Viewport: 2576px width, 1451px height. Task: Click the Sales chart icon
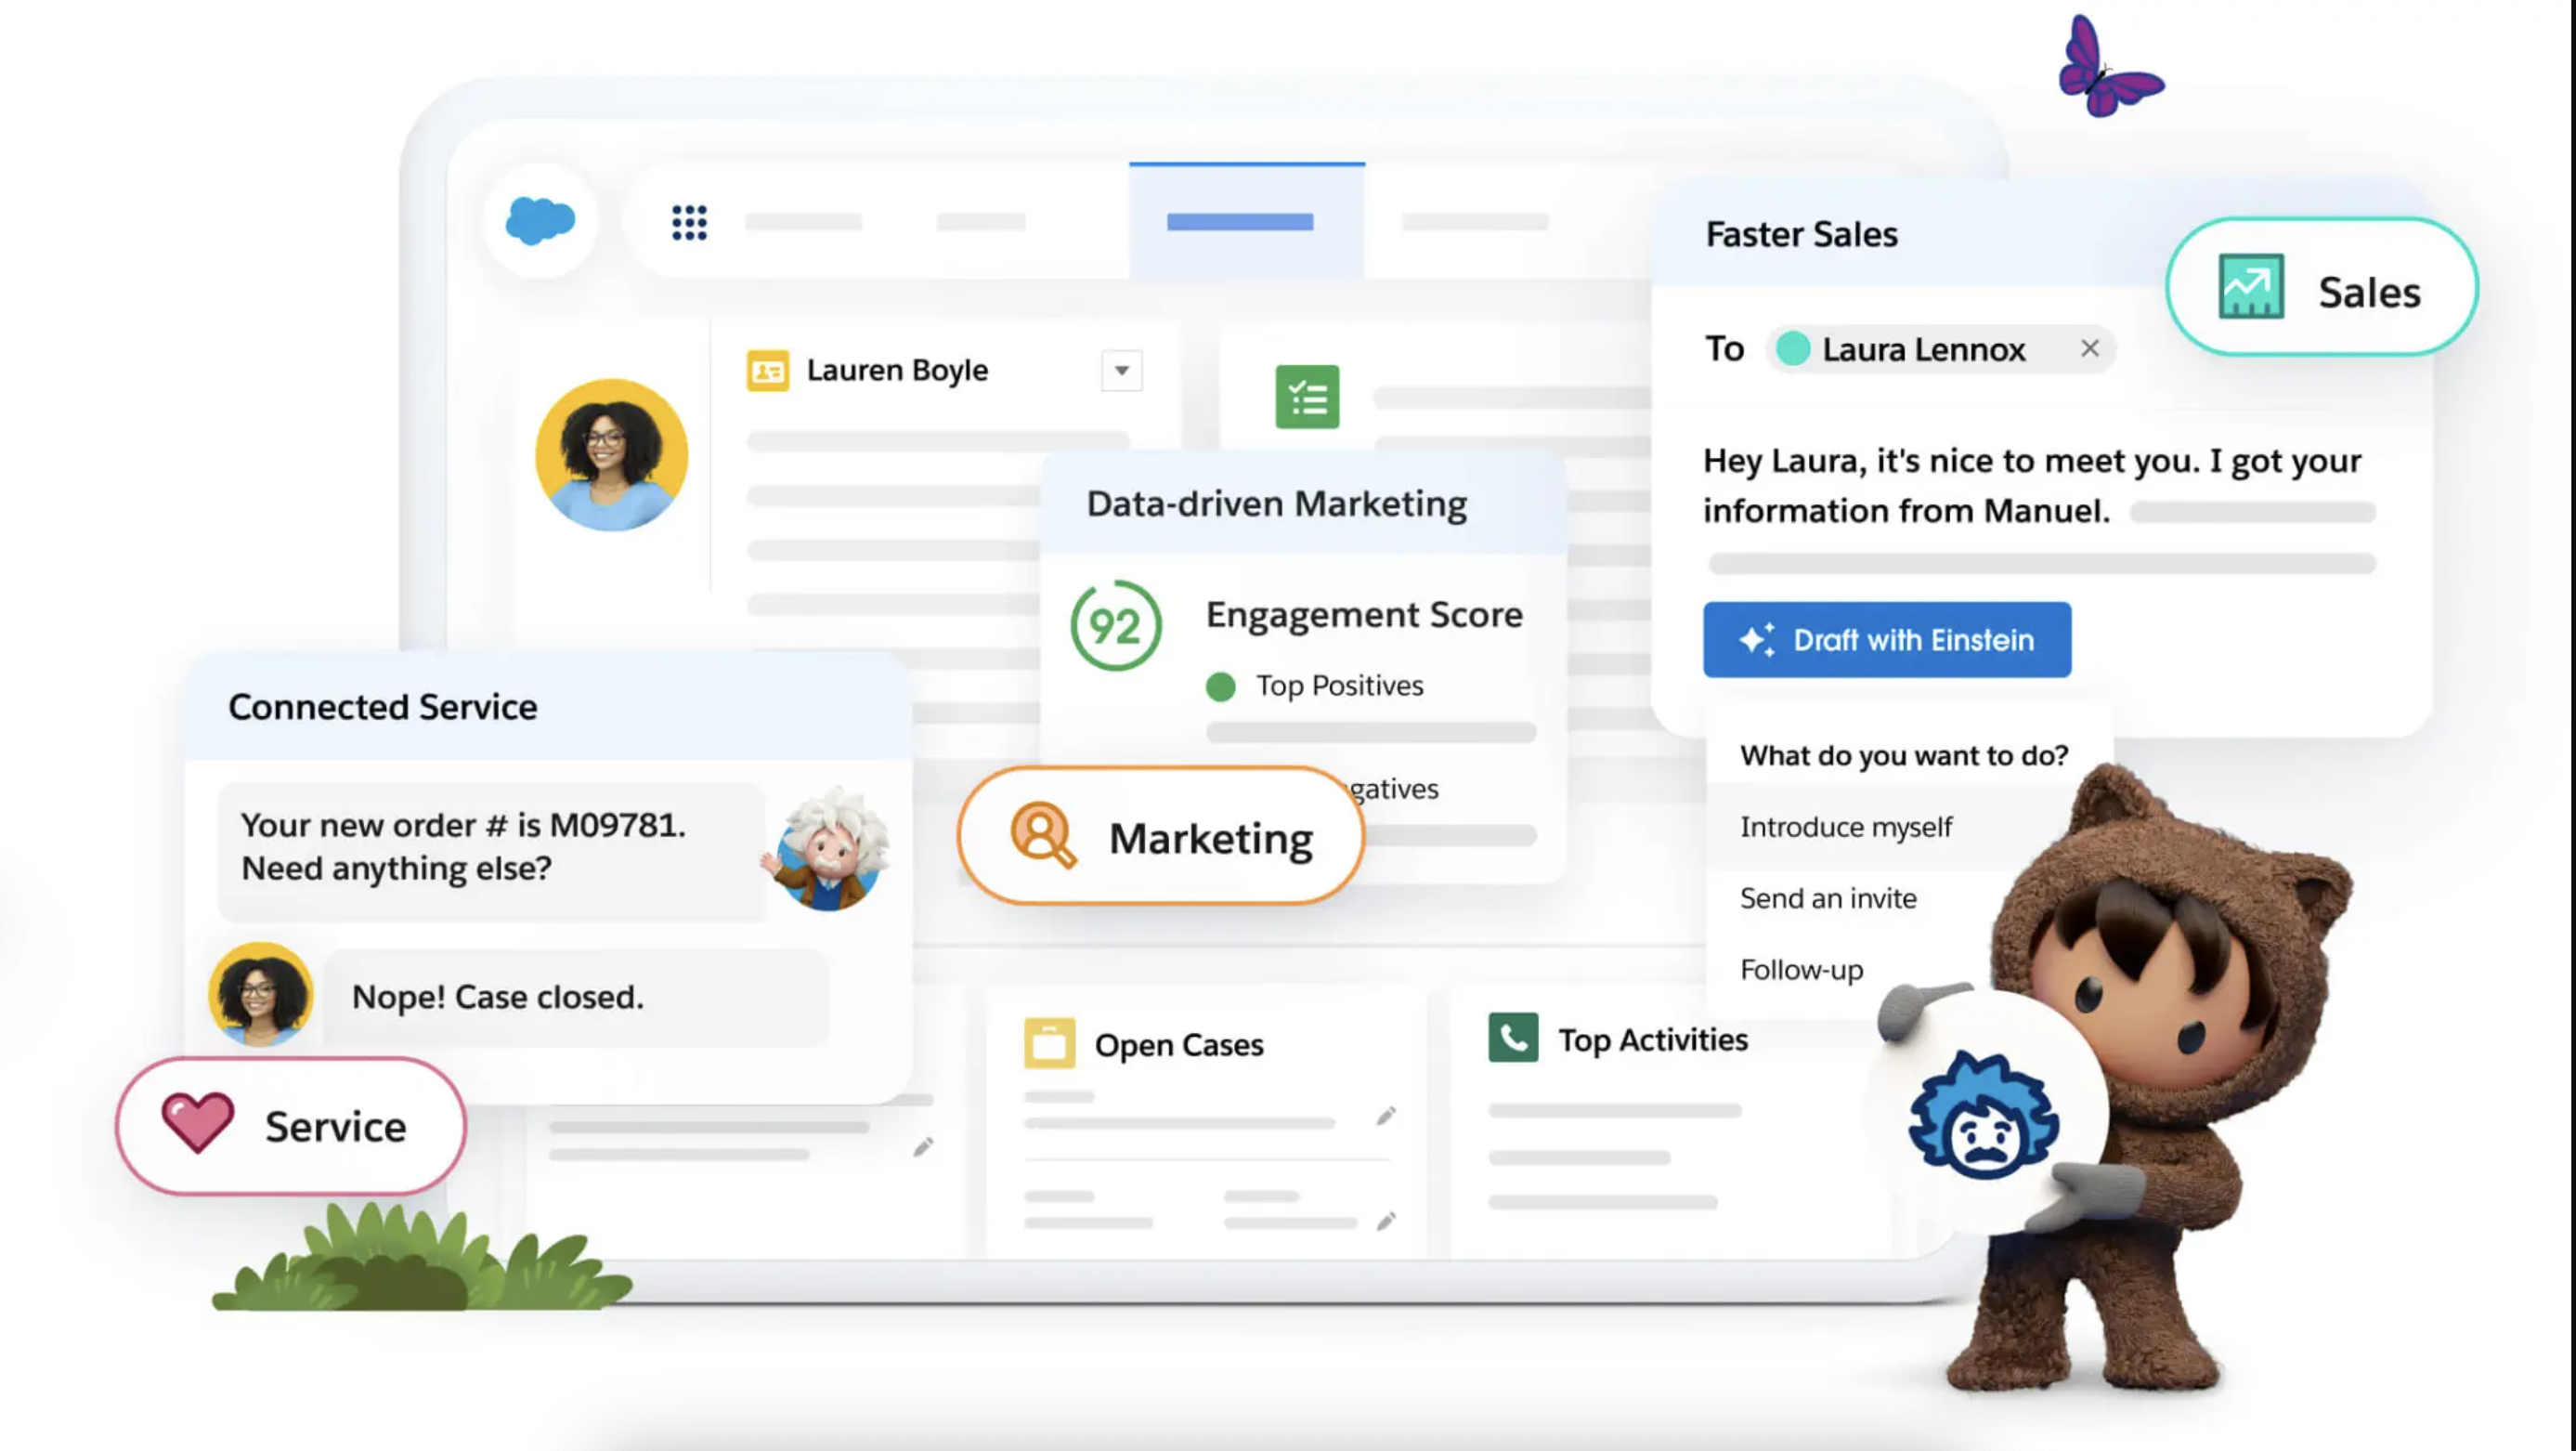click(x=2250, y=286)
